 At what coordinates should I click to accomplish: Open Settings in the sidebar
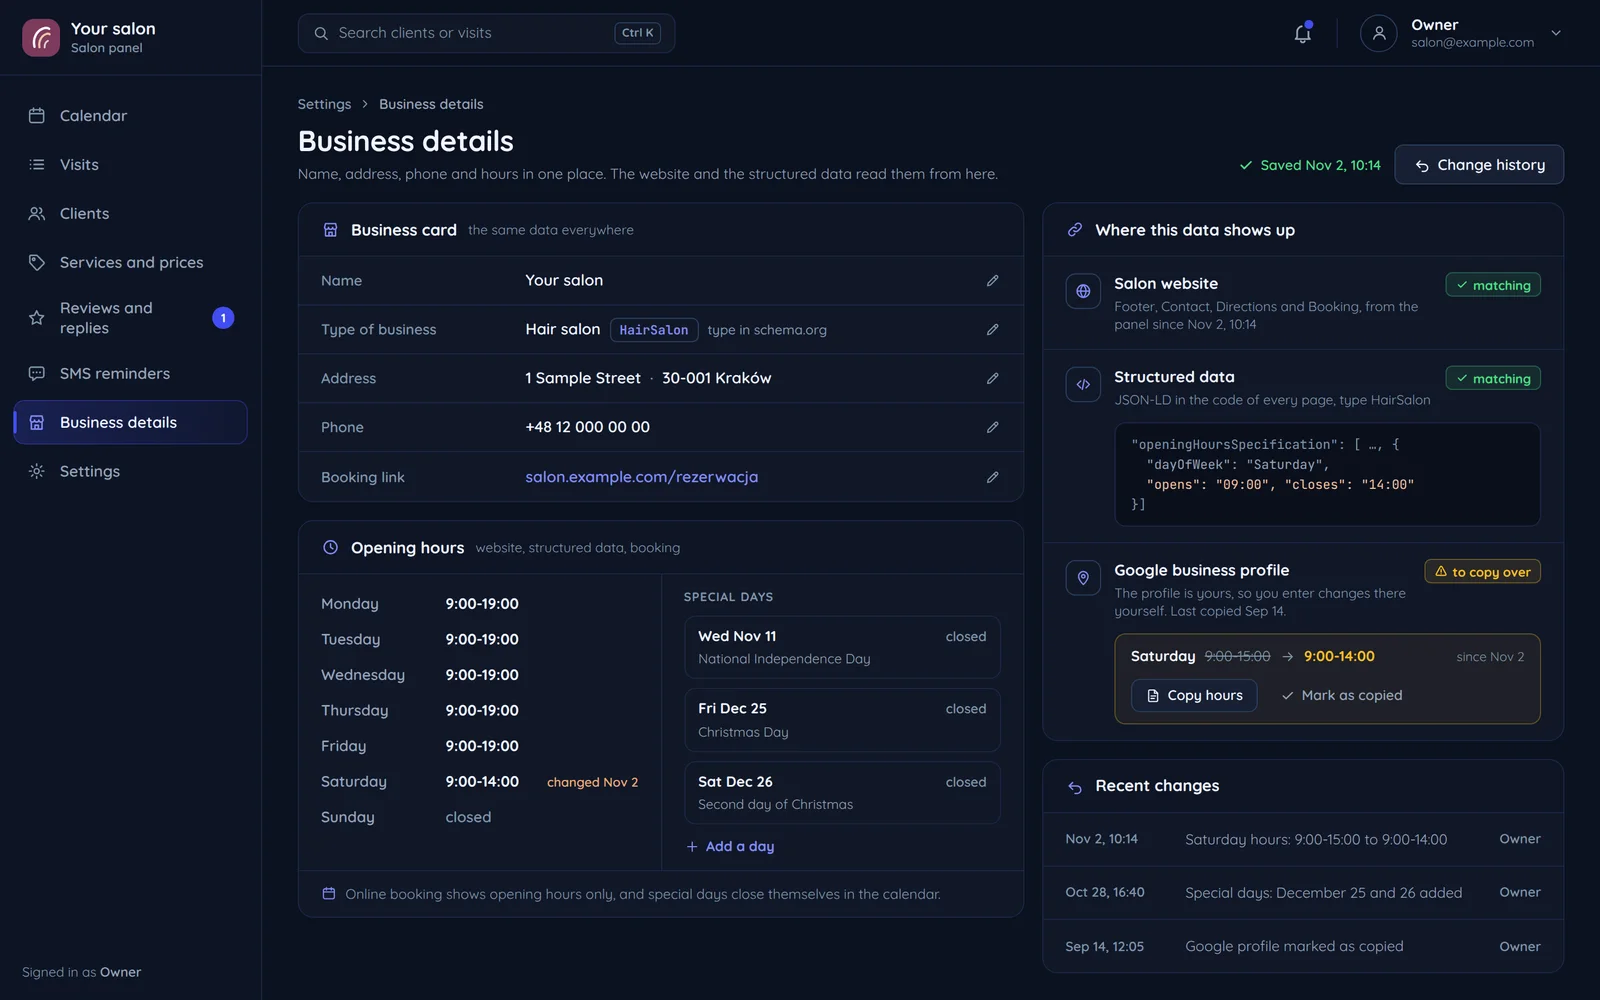130,471
